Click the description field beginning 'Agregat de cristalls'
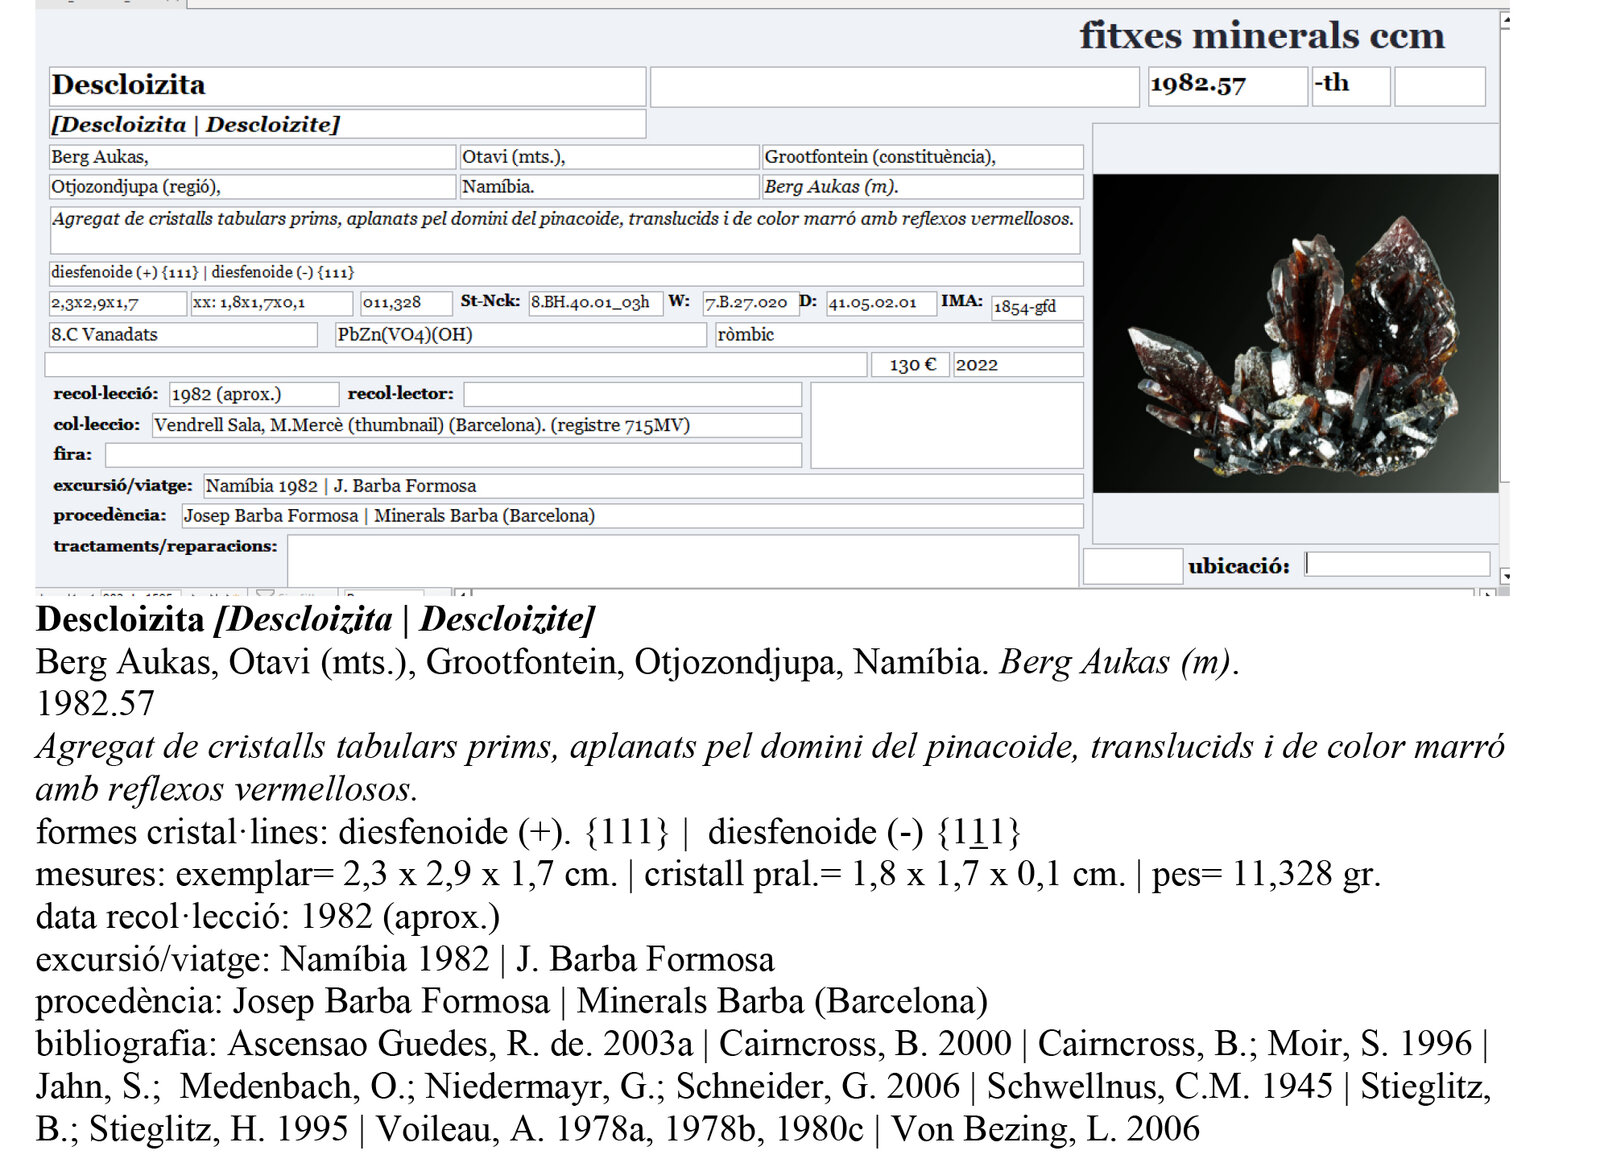Viewport: 1600px width, 1159px height. click(x=565, y=230)
